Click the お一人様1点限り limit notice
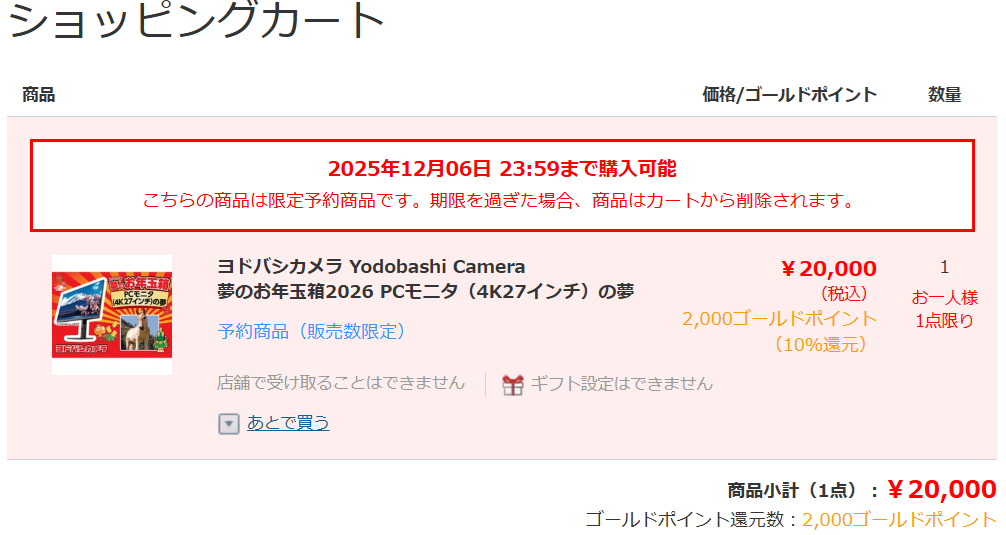 click(x=944, y=309)
